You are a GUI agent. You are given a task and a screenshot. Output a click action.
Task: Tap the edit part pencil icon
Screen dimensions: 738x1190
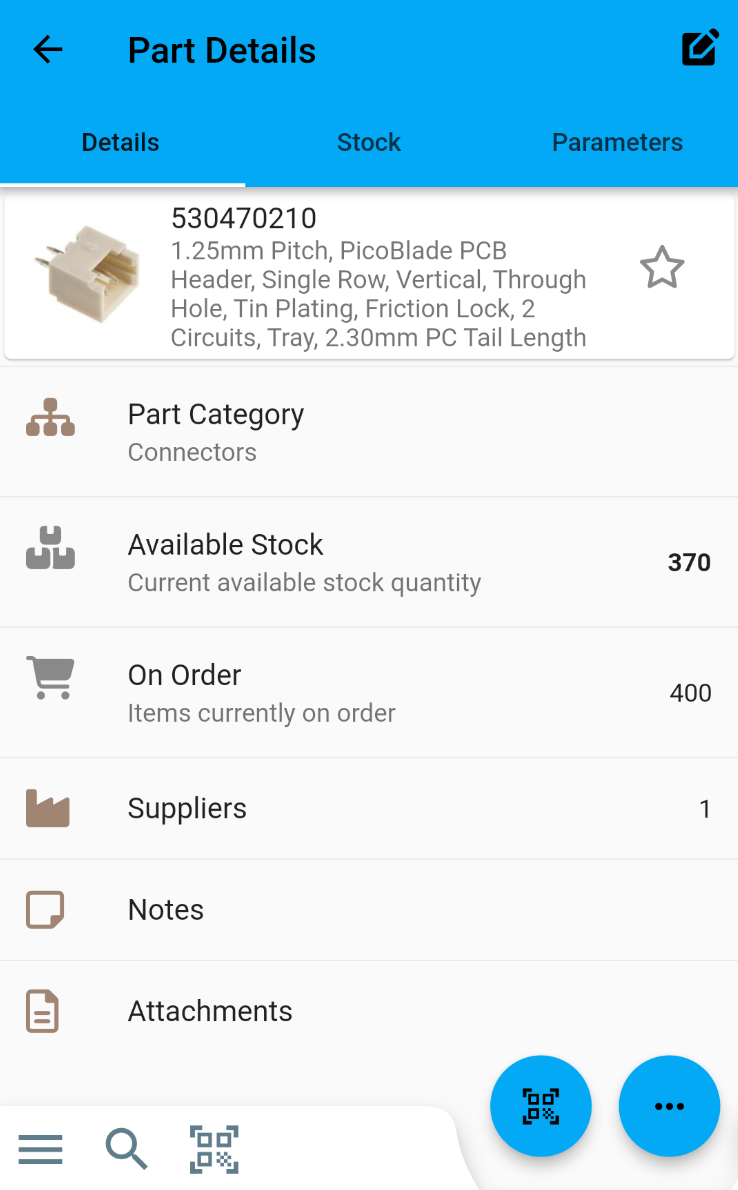[700, 49]
